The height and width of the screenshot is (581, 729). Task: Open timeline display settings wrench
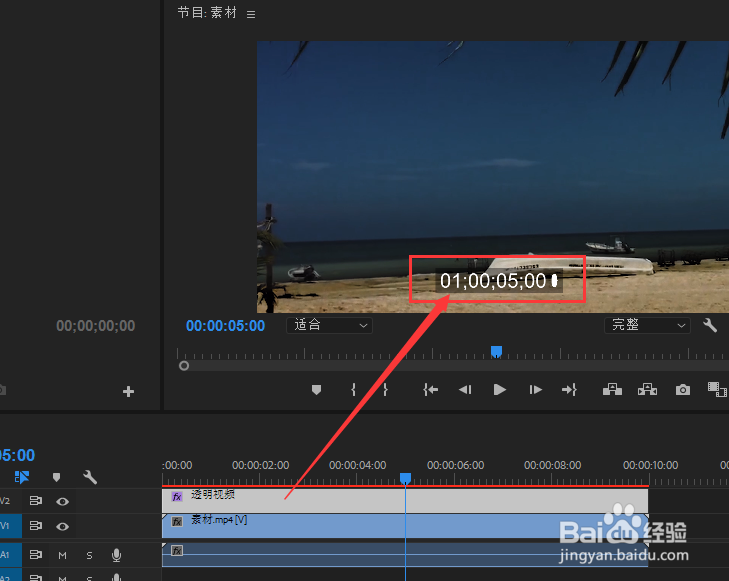pos(90,477)
